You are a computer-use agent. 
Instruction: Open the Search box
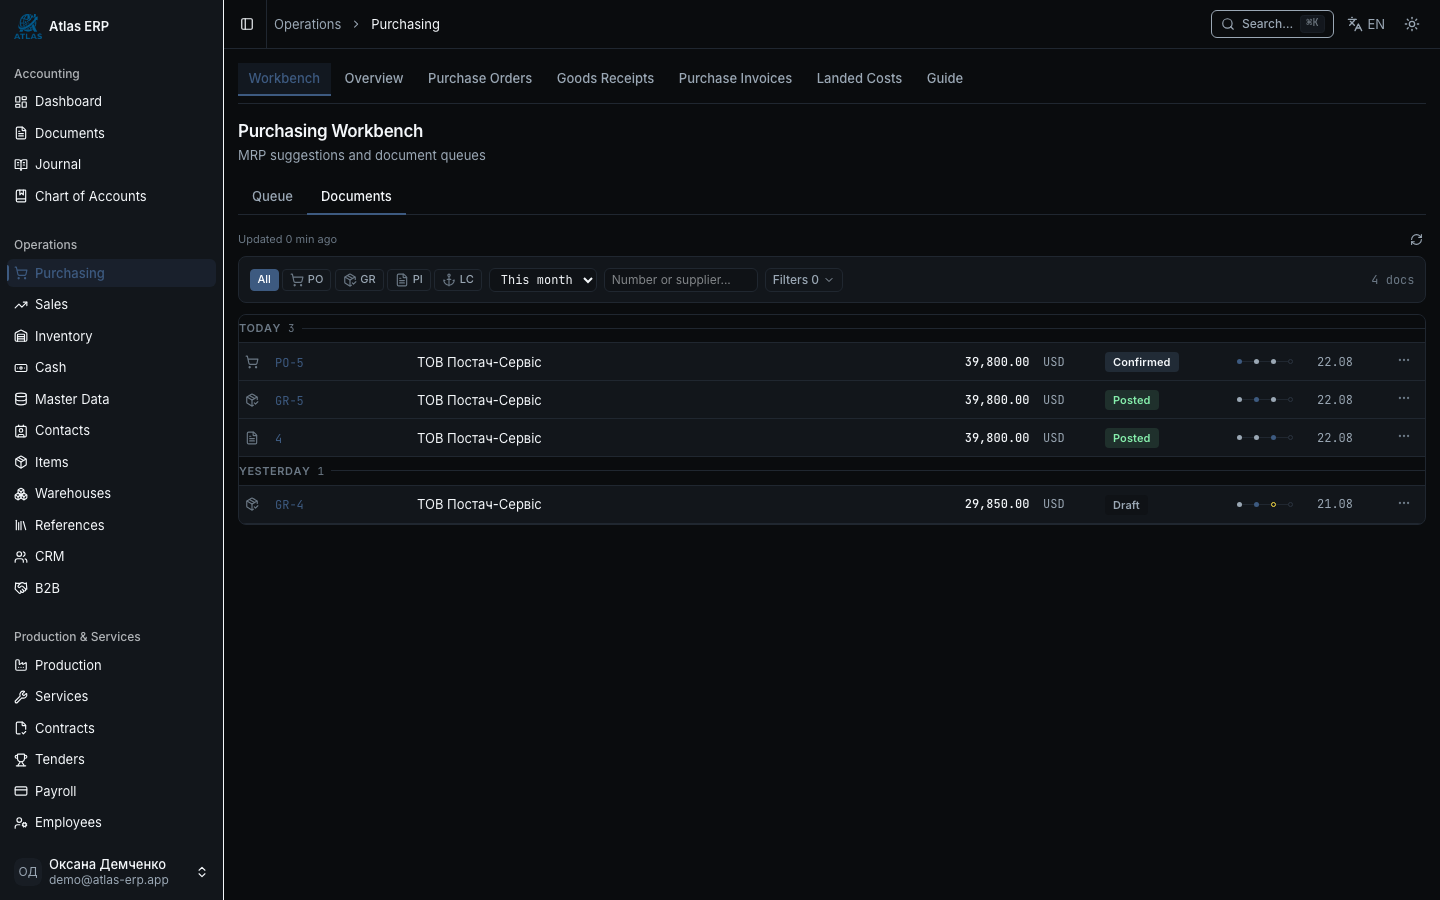coord(1272,24)
